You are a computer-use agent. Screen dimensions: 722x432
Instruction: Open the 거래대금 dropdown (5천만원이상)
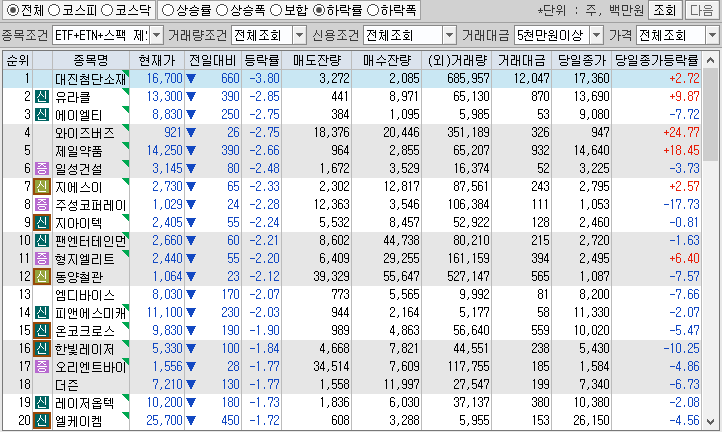[x=596, y=35]
